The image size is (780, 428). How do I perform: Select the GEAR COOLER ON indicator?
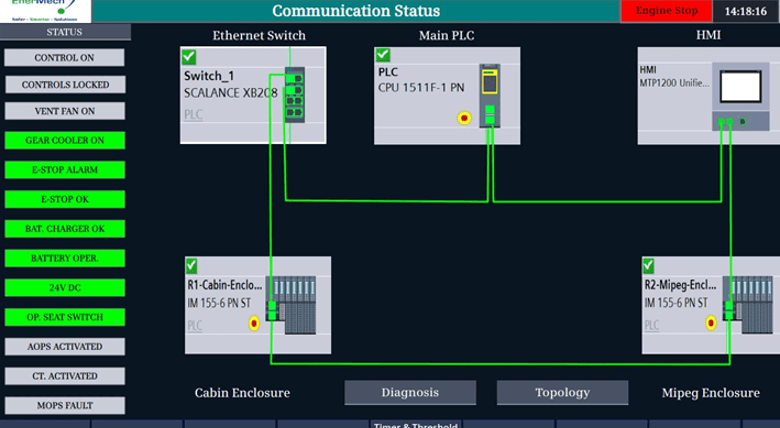tap(64, 140)
